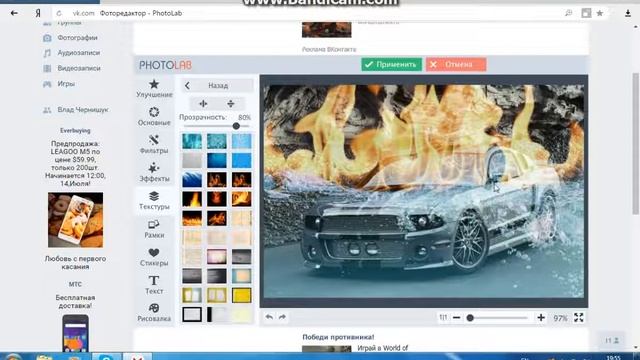Viewport: 640px width, 360px height.
Task: Click the phone advertisement image
Action: pyautogui.click(x=76, y=220)
